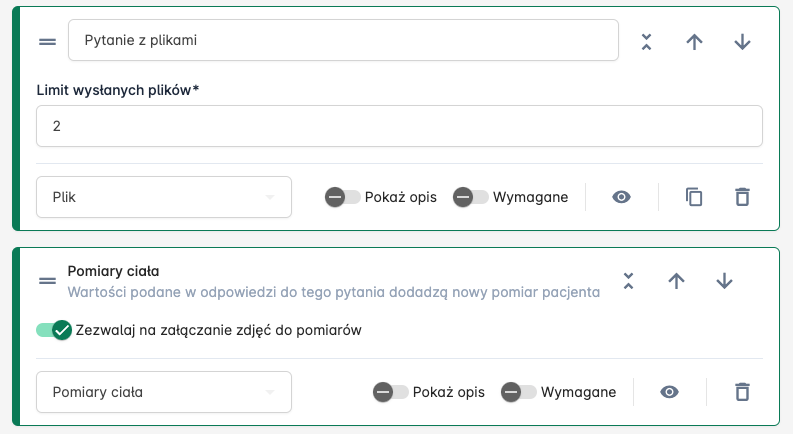Viewport: 793px width, 434px height.
Task: Preview Pomiary ciała question with eye icon
Action: (x=670, y=392)
